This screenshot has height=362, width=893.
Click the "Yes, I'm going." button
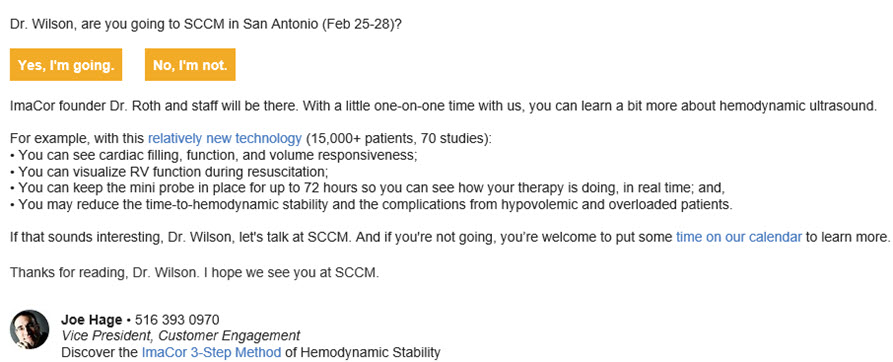tap(66, 65)
